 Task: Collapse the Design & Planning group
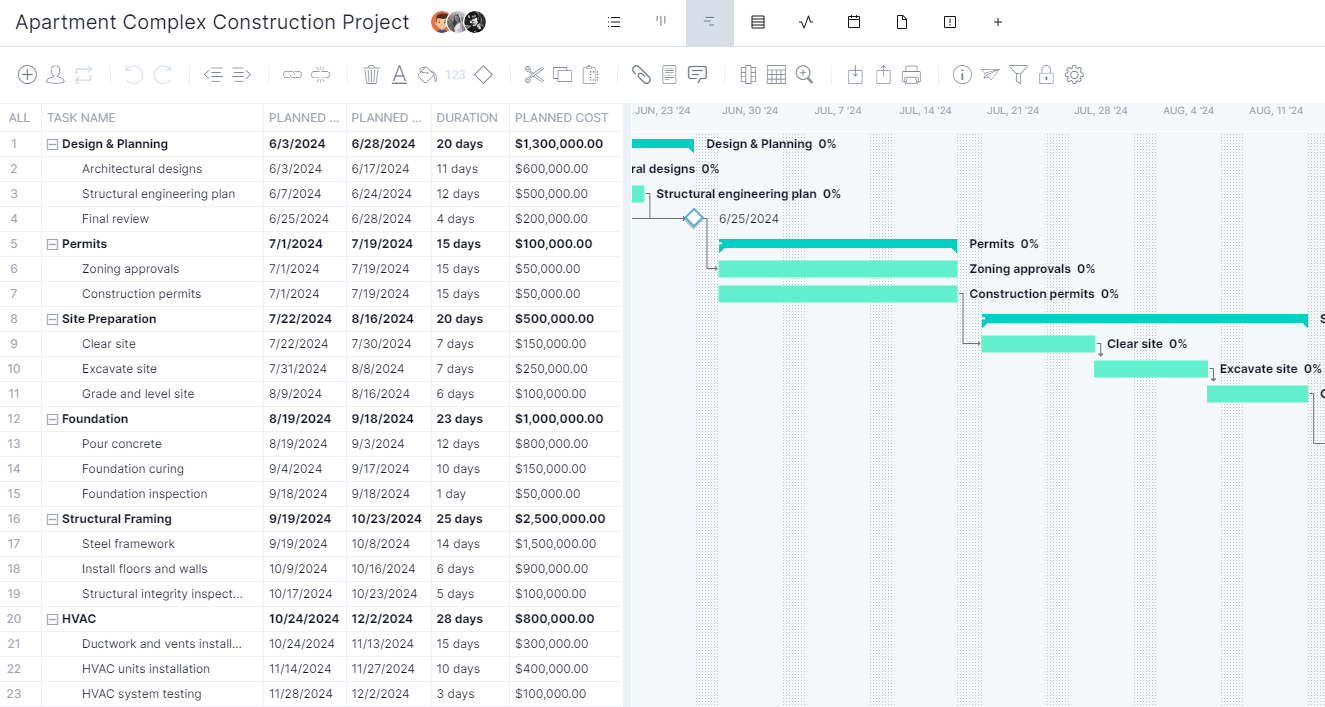(x=53, y=144)
